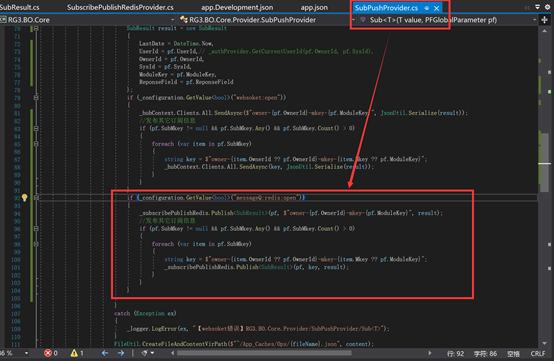Screen dimensions: 554x361
Task: Click the _subscribePublishRedis.Publish line 94
Action: [x=291, y=213]
